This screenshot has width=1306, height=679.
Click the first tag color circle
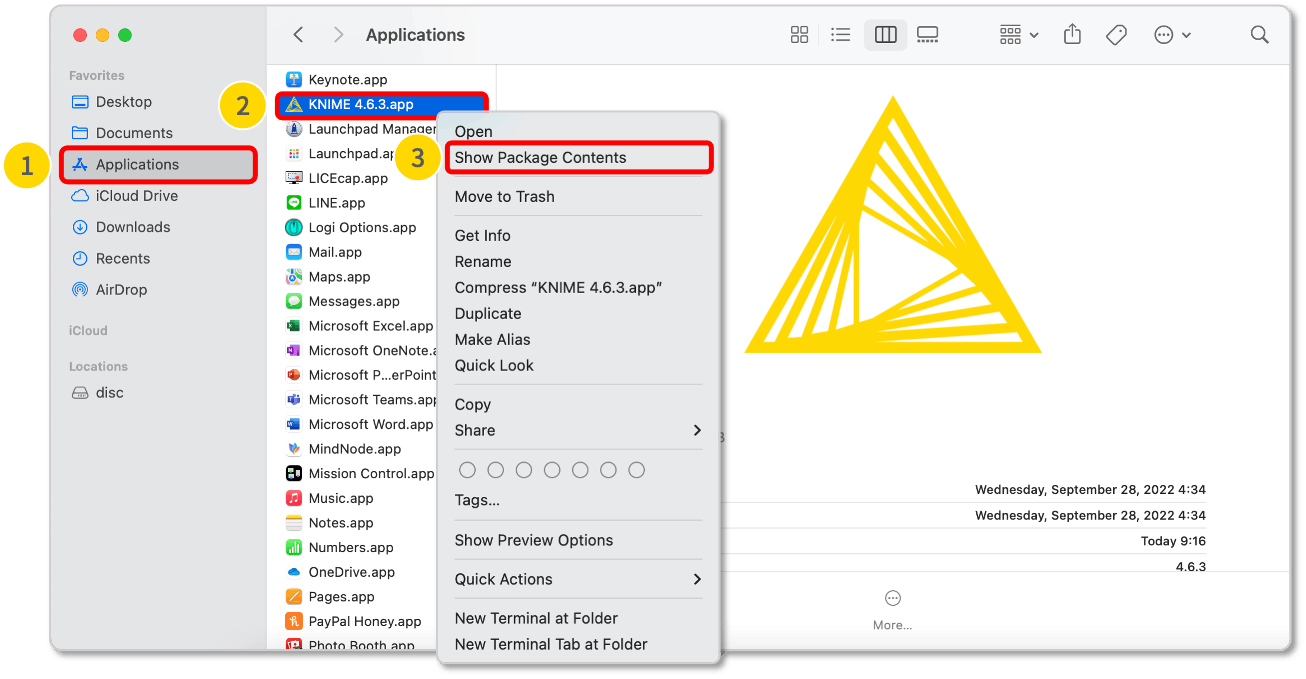pos(467,470)
